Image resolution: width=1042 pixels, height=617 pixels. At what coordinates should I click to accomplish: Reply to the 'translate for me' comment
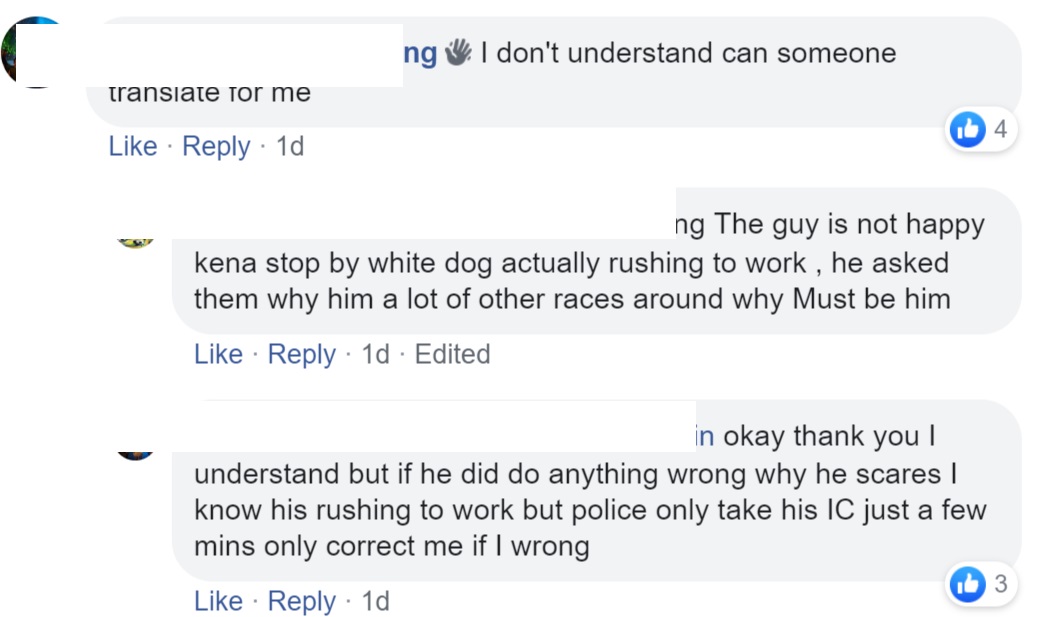click(216, 146)
